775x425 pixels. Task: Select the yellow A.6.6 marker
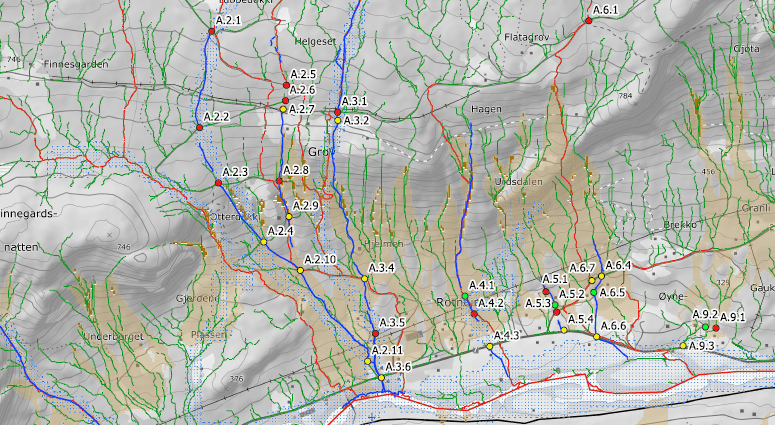[x=597, y=337]
